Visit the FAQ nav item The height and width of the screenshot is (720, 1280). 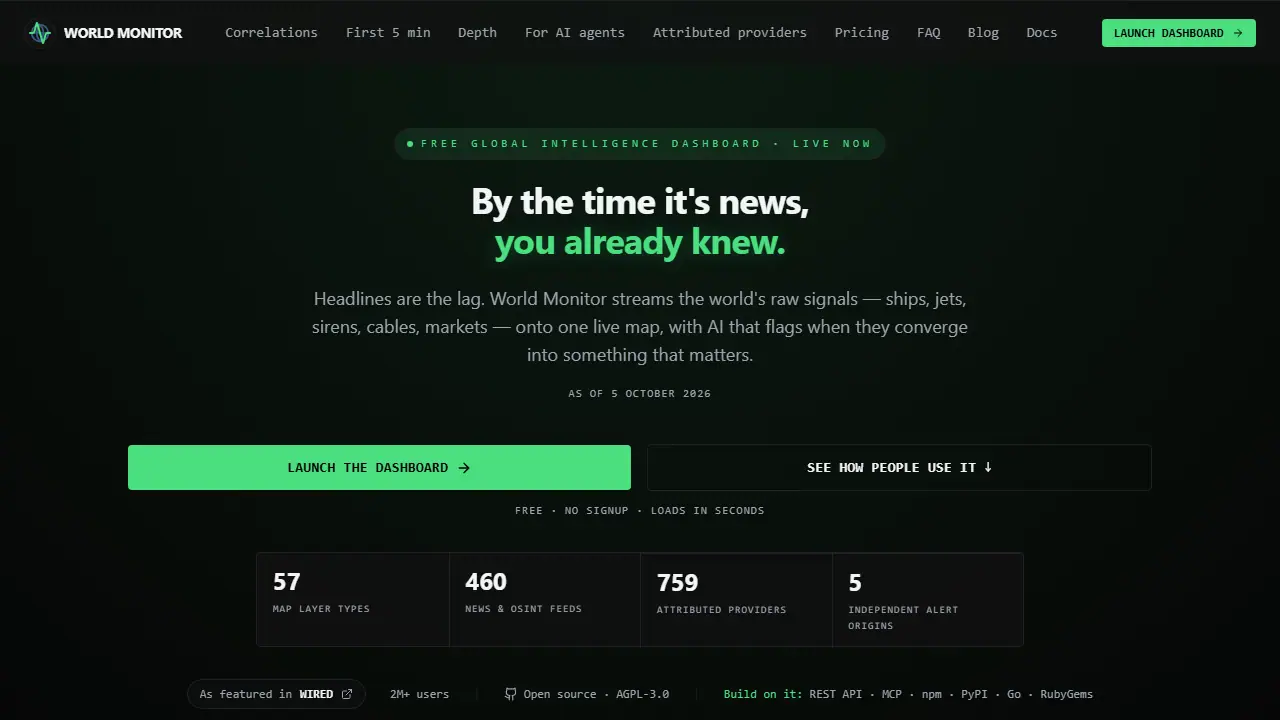(929, 33)
